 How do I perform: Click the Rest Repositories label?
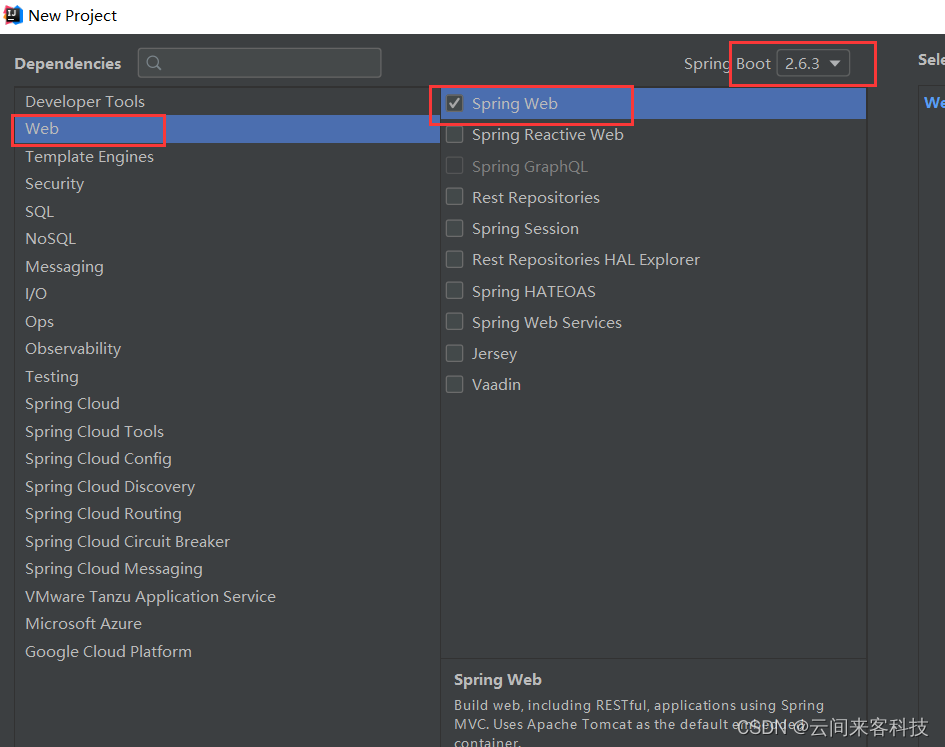coord(536,197)
